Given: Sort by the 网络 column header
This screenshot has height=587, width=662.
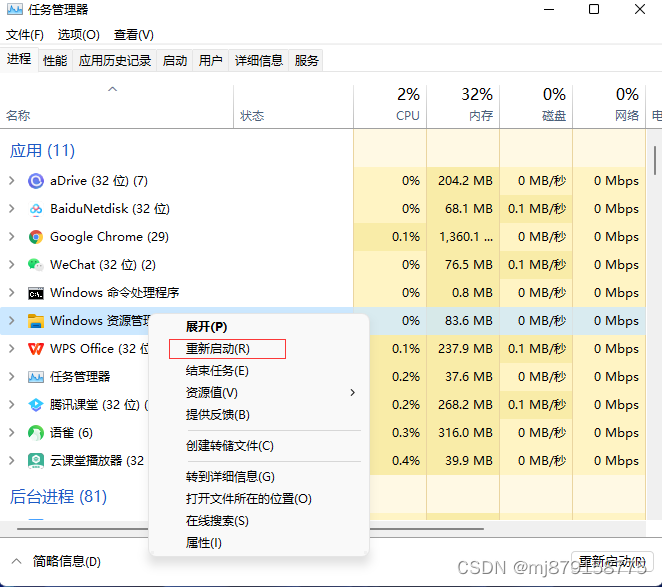Looking at the screenshot, I should click(x=609, y=106).
